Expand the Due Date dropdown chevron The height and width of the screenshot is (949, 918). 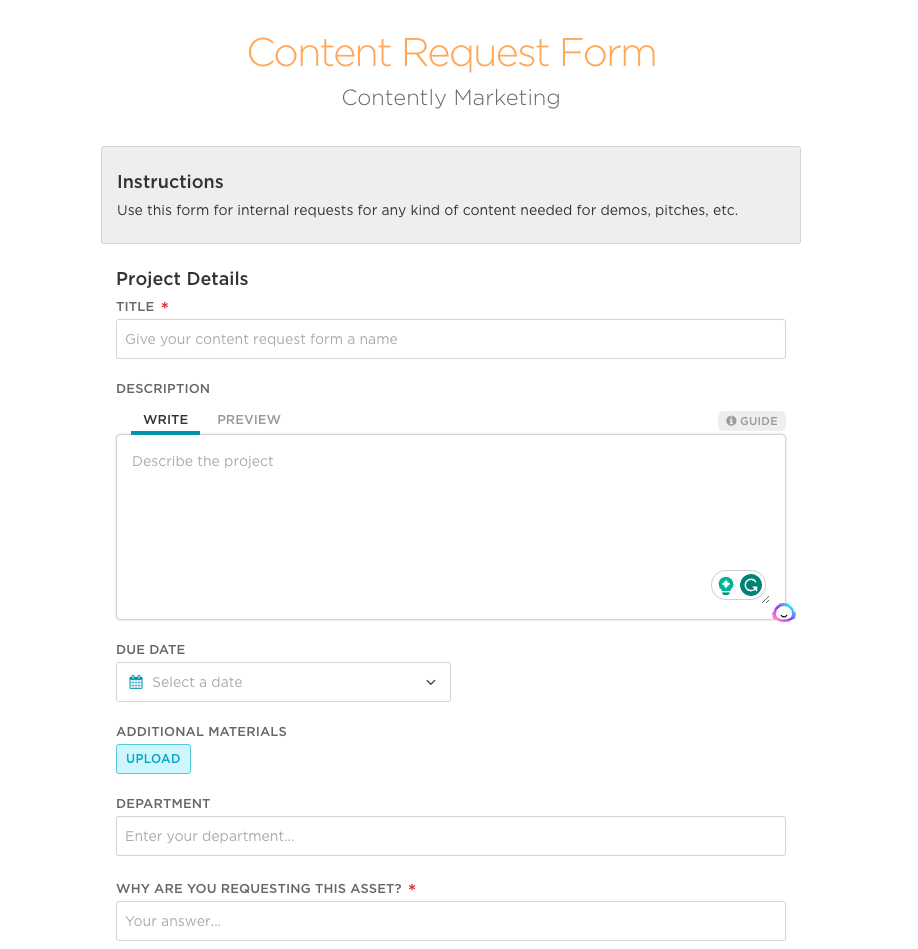[431, 682]
